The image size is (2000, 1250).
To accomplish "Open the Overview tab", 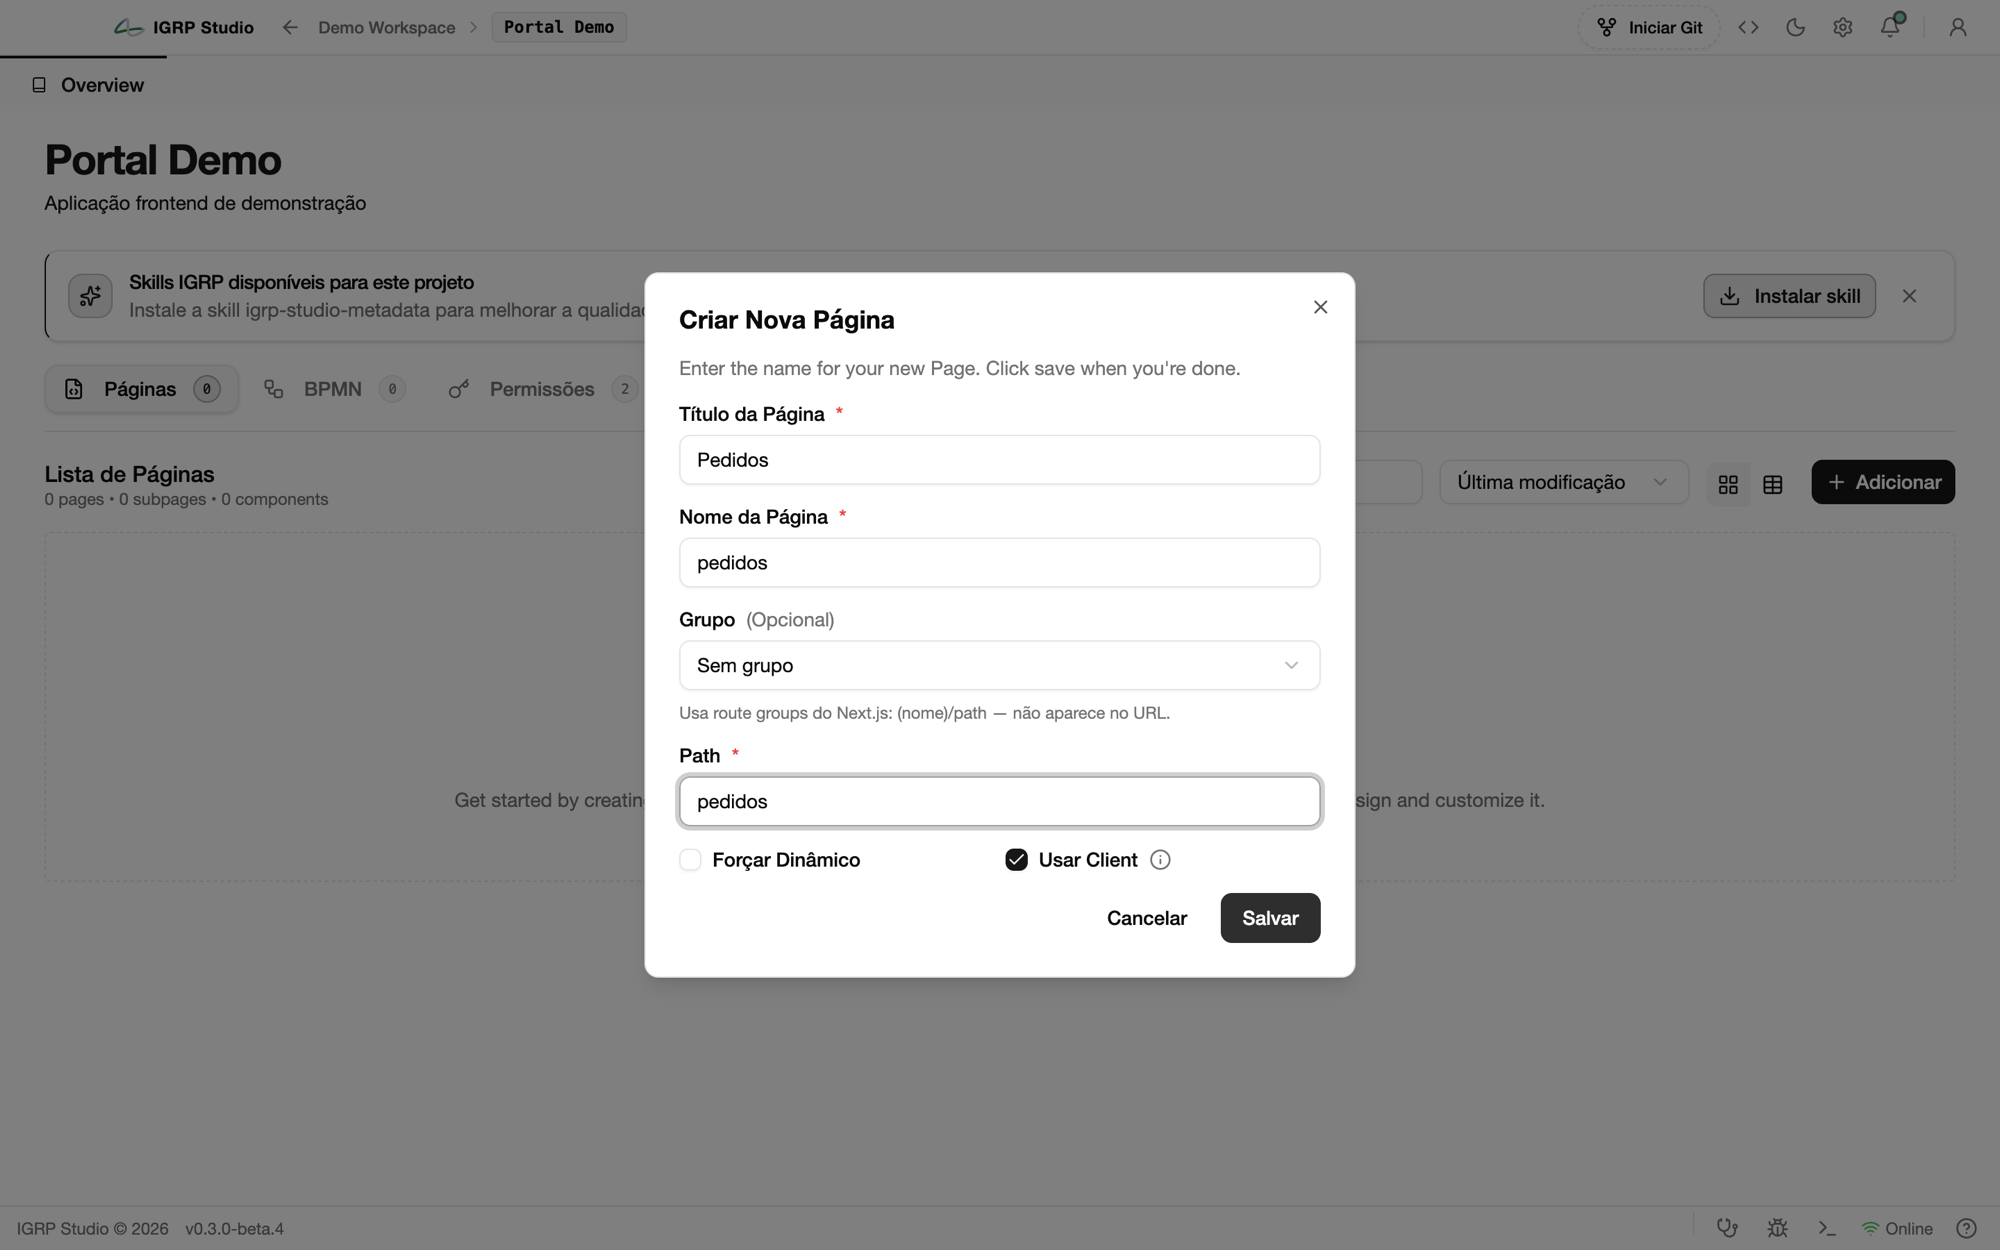I will (x=88, y=85).
